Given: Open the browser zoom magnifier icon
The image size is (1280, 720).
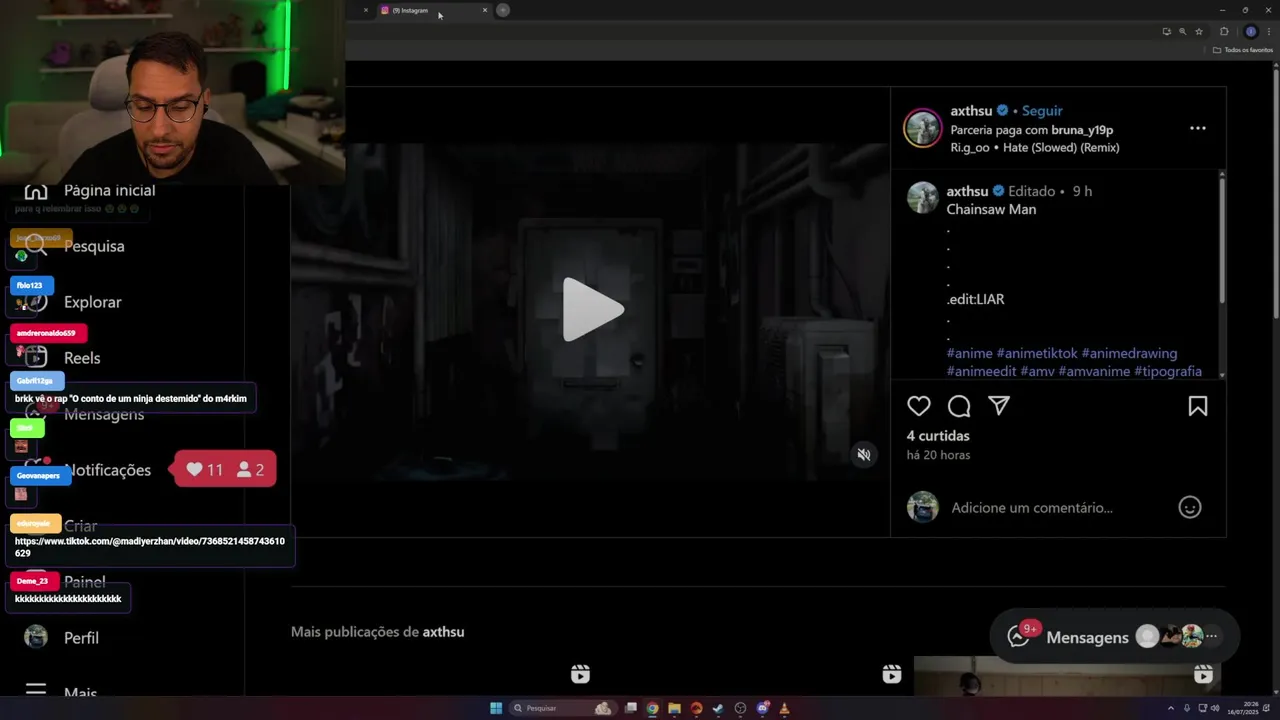Looking at the screenshot, I should click(x=1182, y=31).
